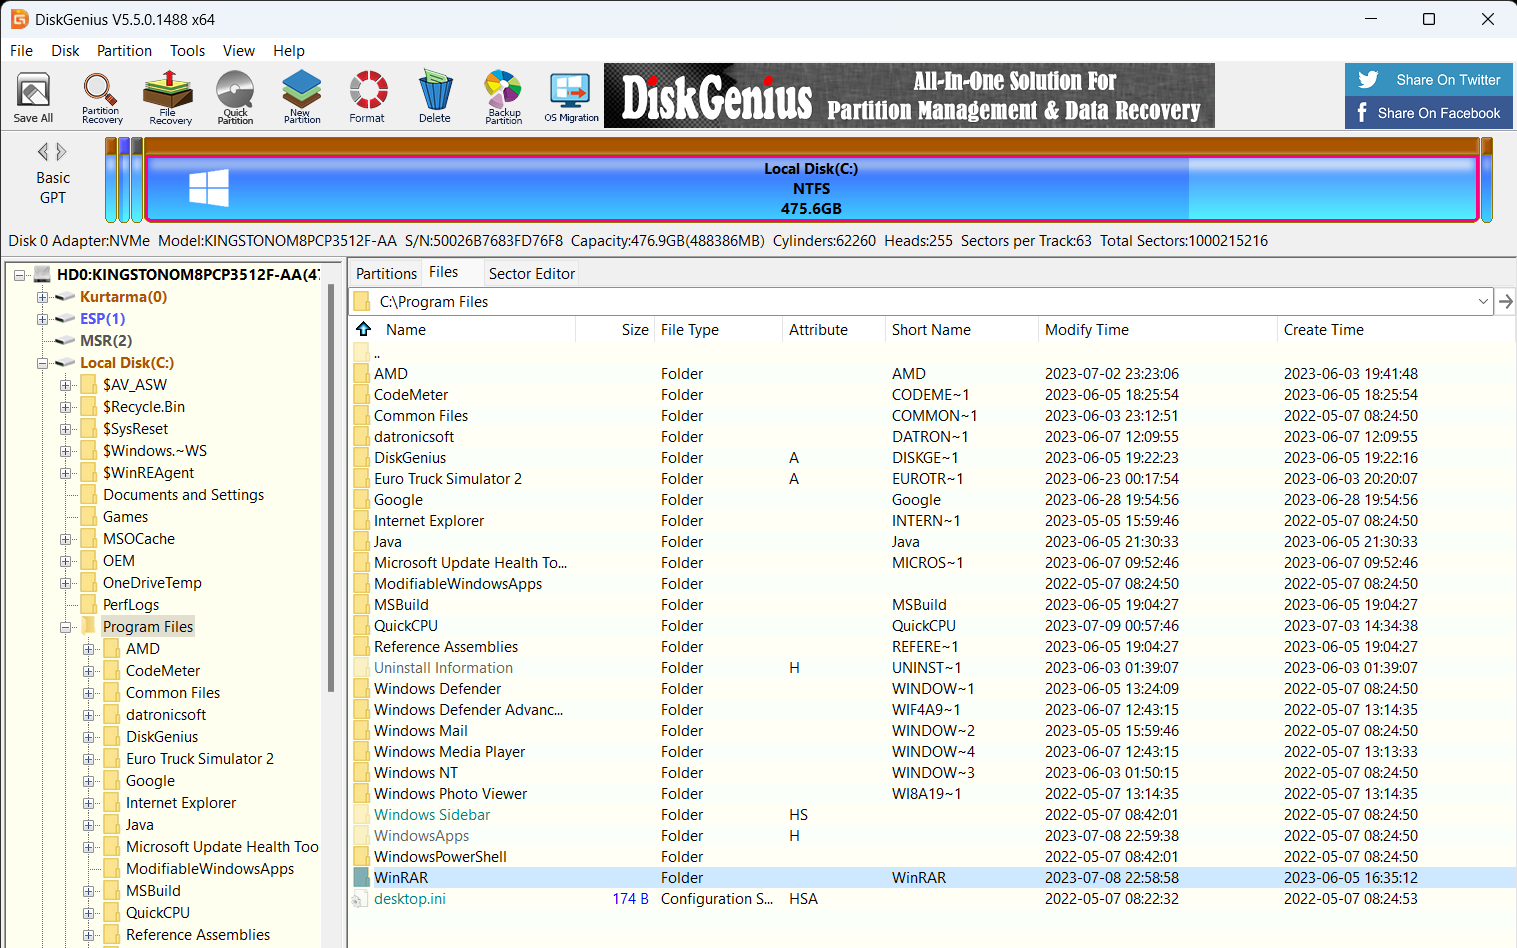1517x948 pixels.
Task: Switch to the Sector Editor tab
Action: coord(531,272)
